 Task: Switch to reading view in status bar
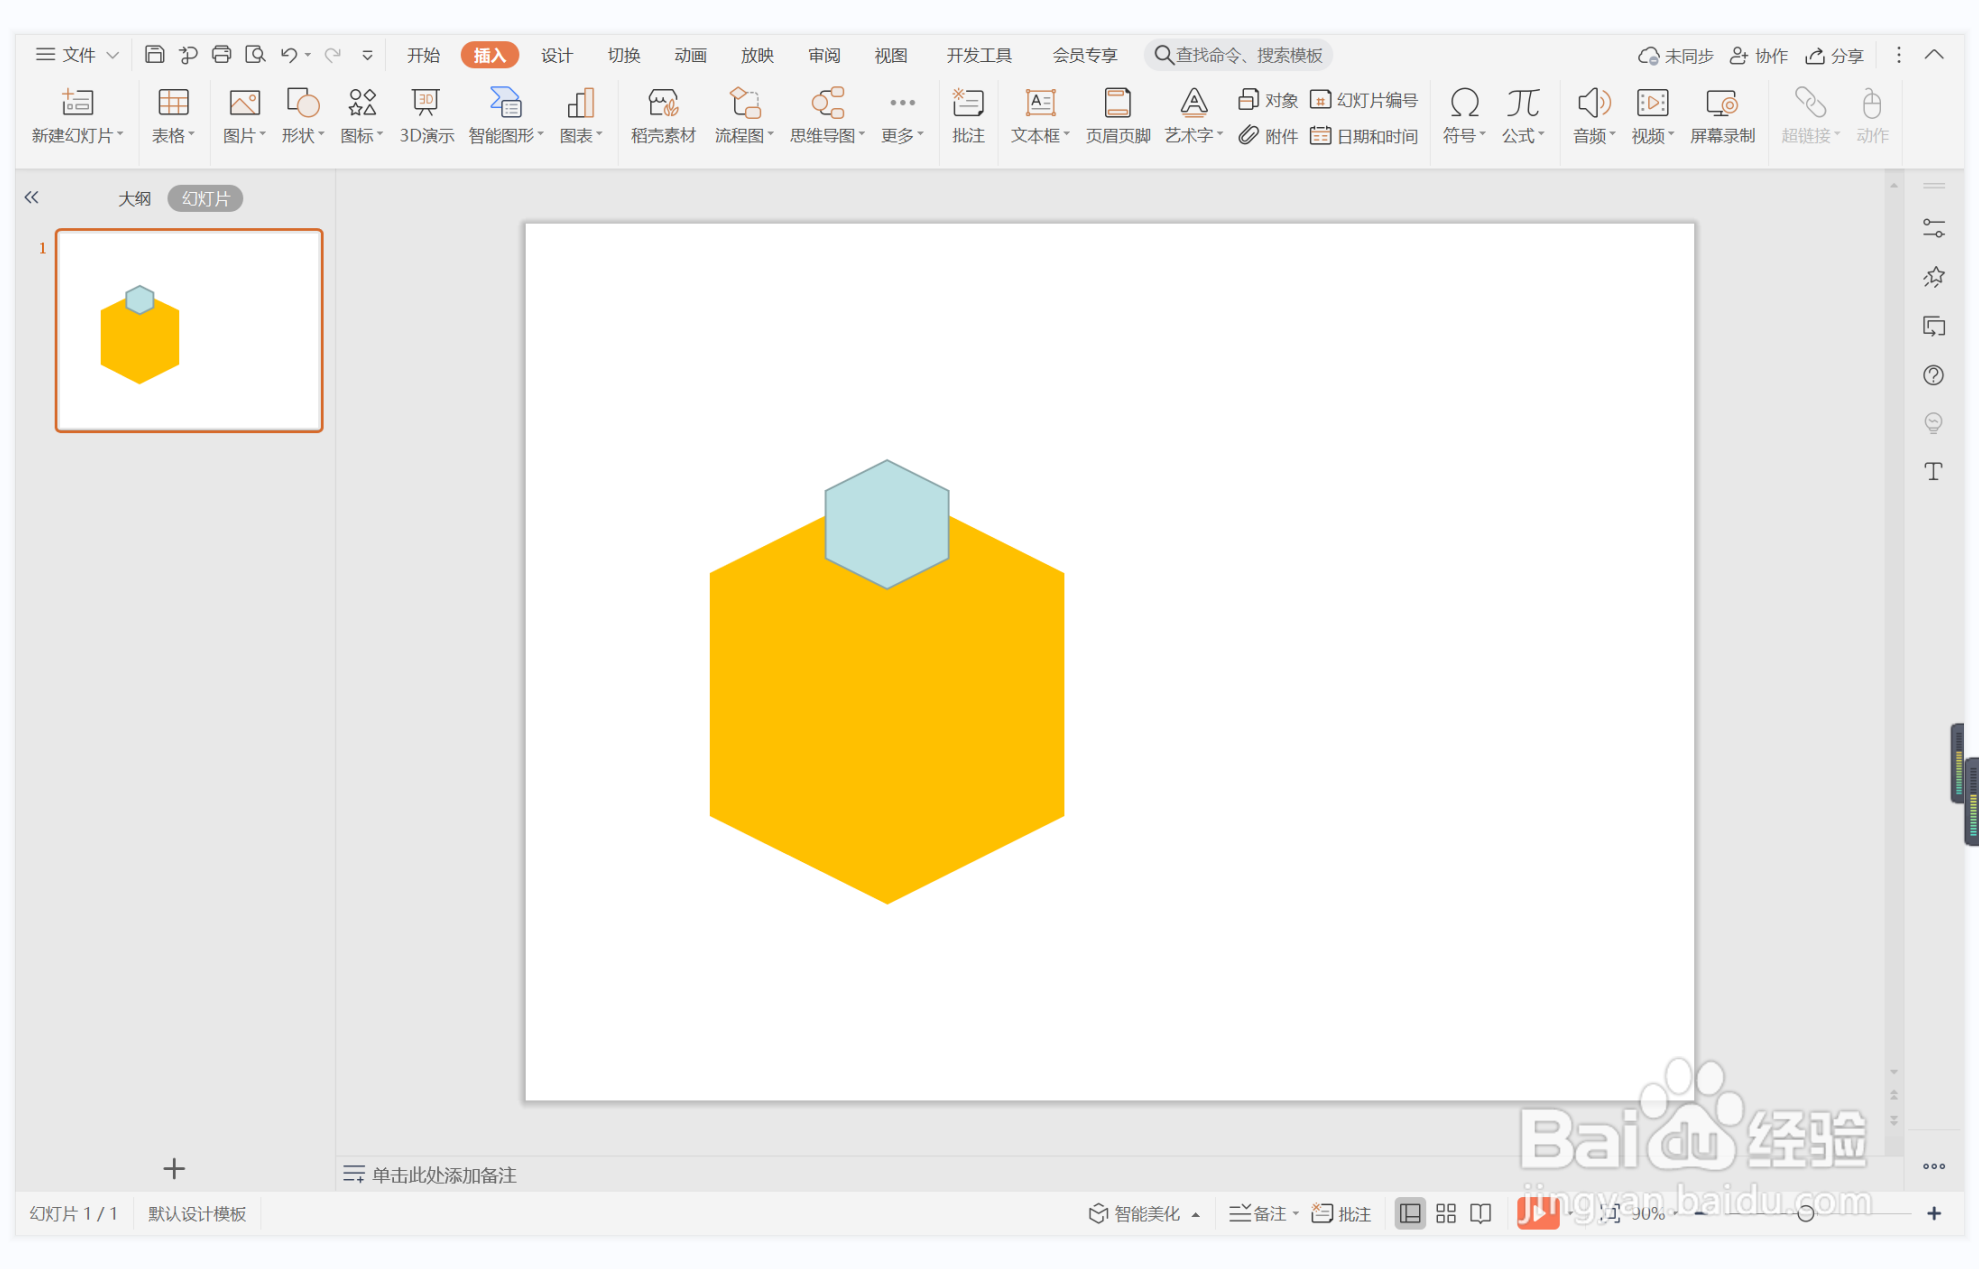click(1480, 1213)
